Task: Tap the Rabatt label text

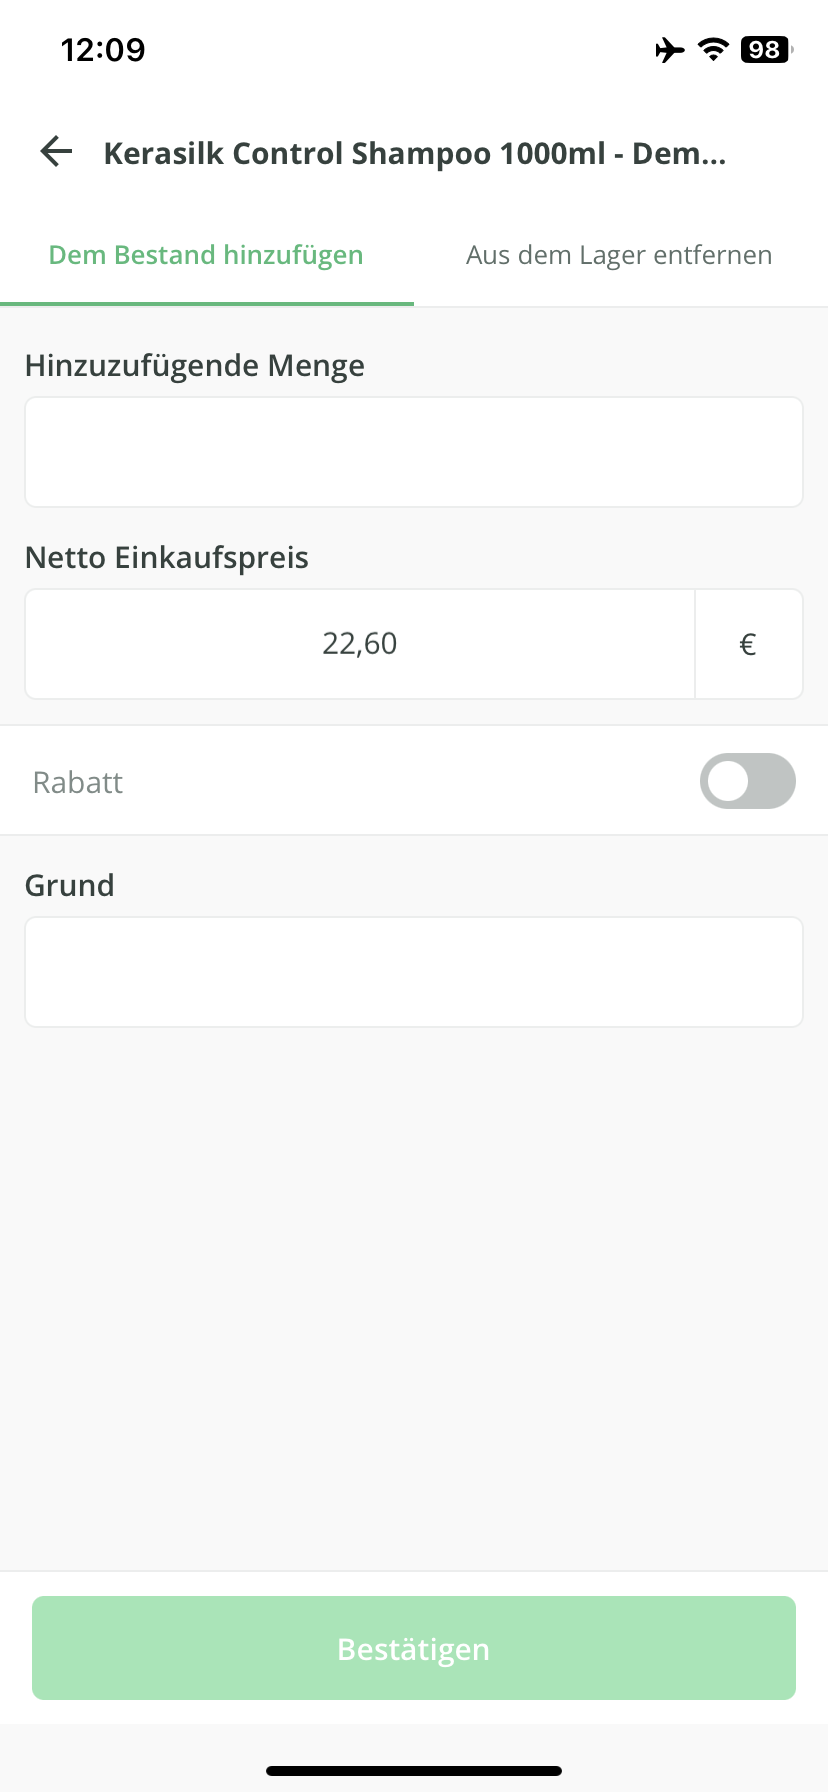Action: [x=78, y=783]
